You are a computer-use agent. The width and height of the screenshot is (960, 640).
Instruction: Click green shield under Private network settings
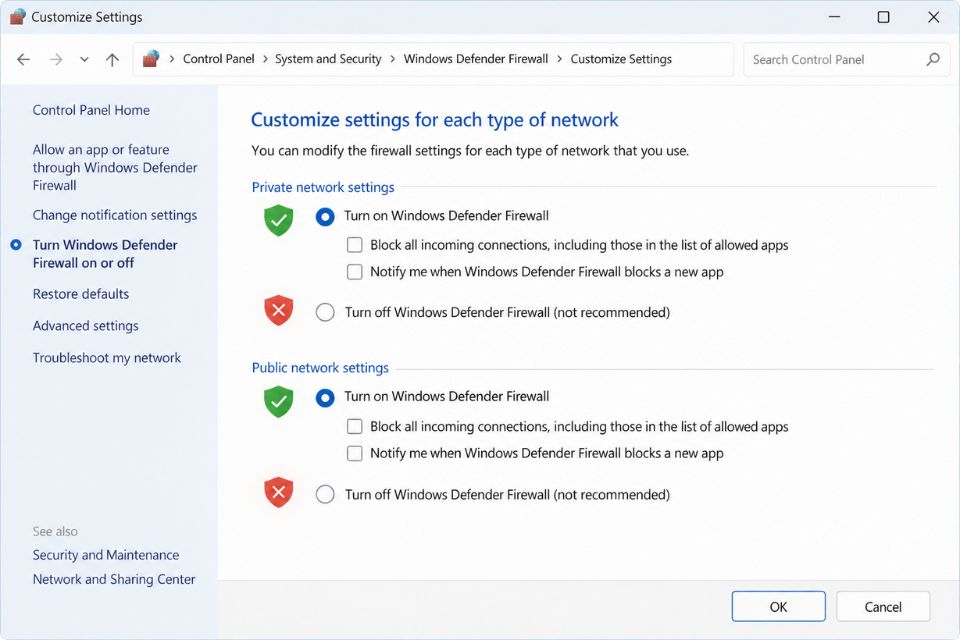coord(279,220)
